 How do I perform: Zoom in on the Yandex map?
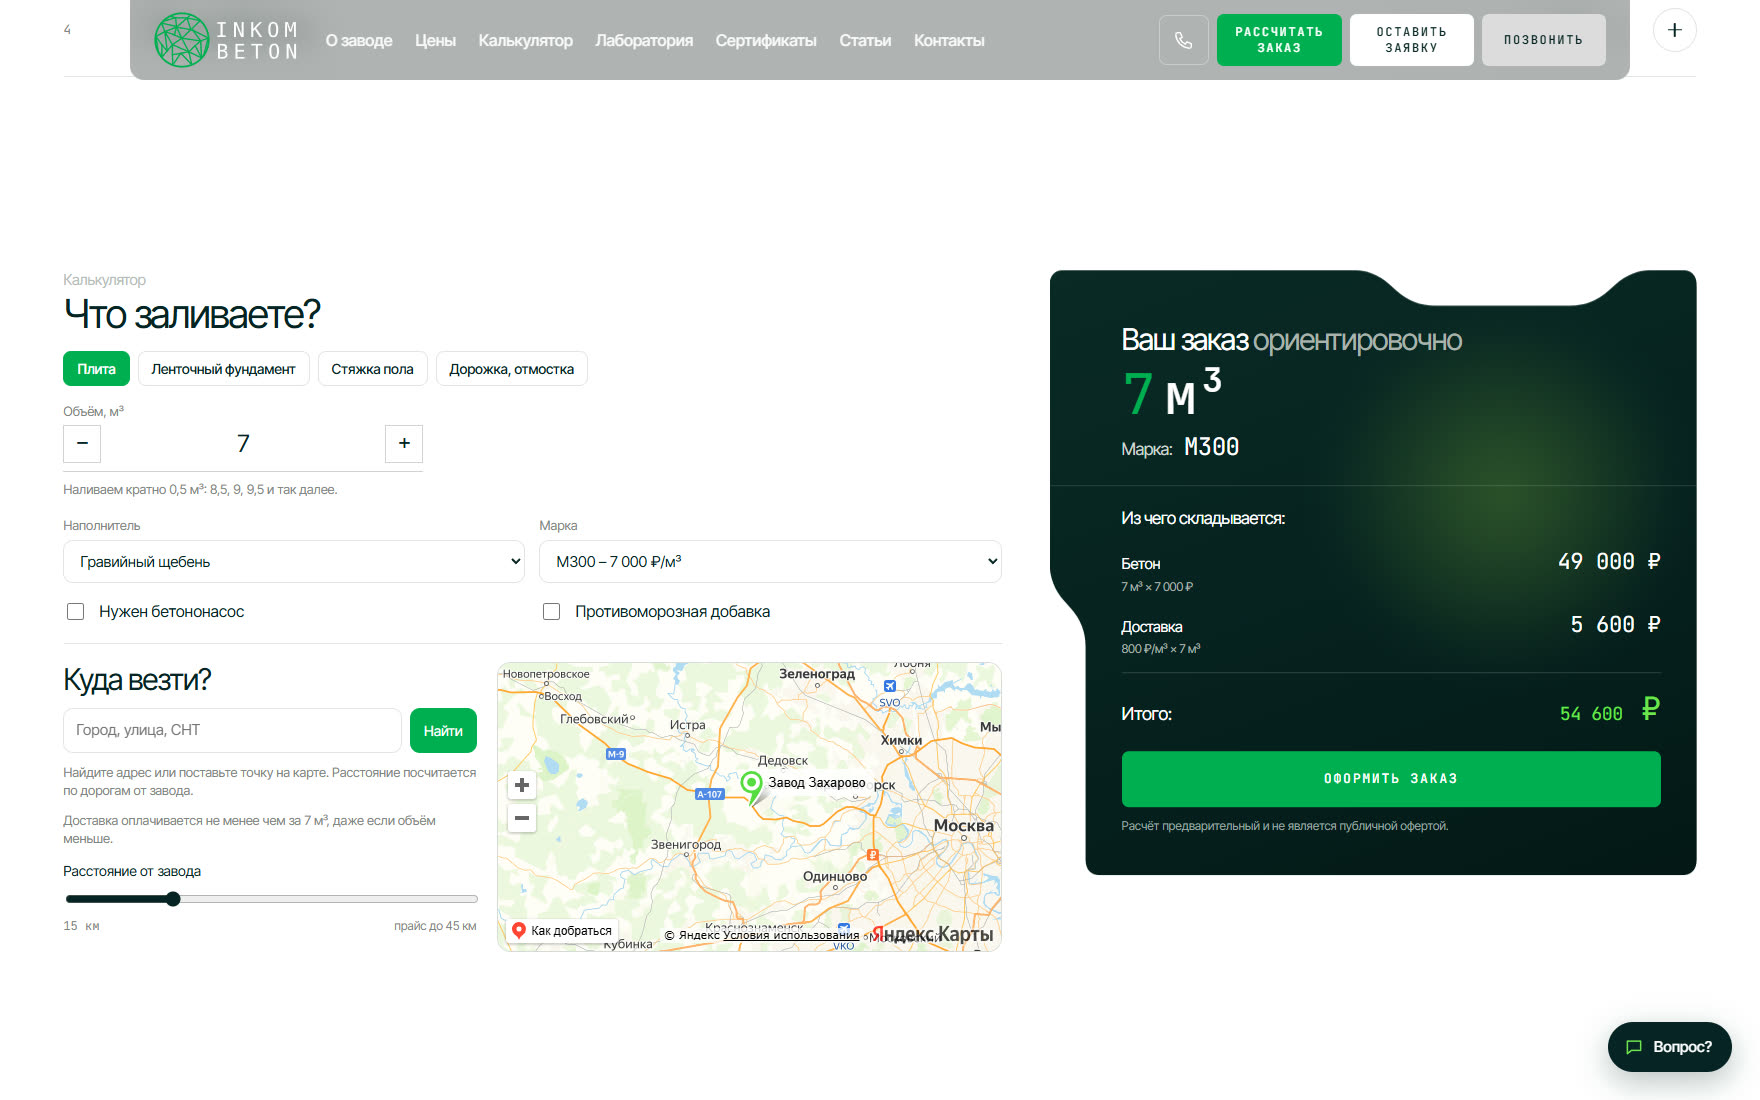click(x=522, y=785)
